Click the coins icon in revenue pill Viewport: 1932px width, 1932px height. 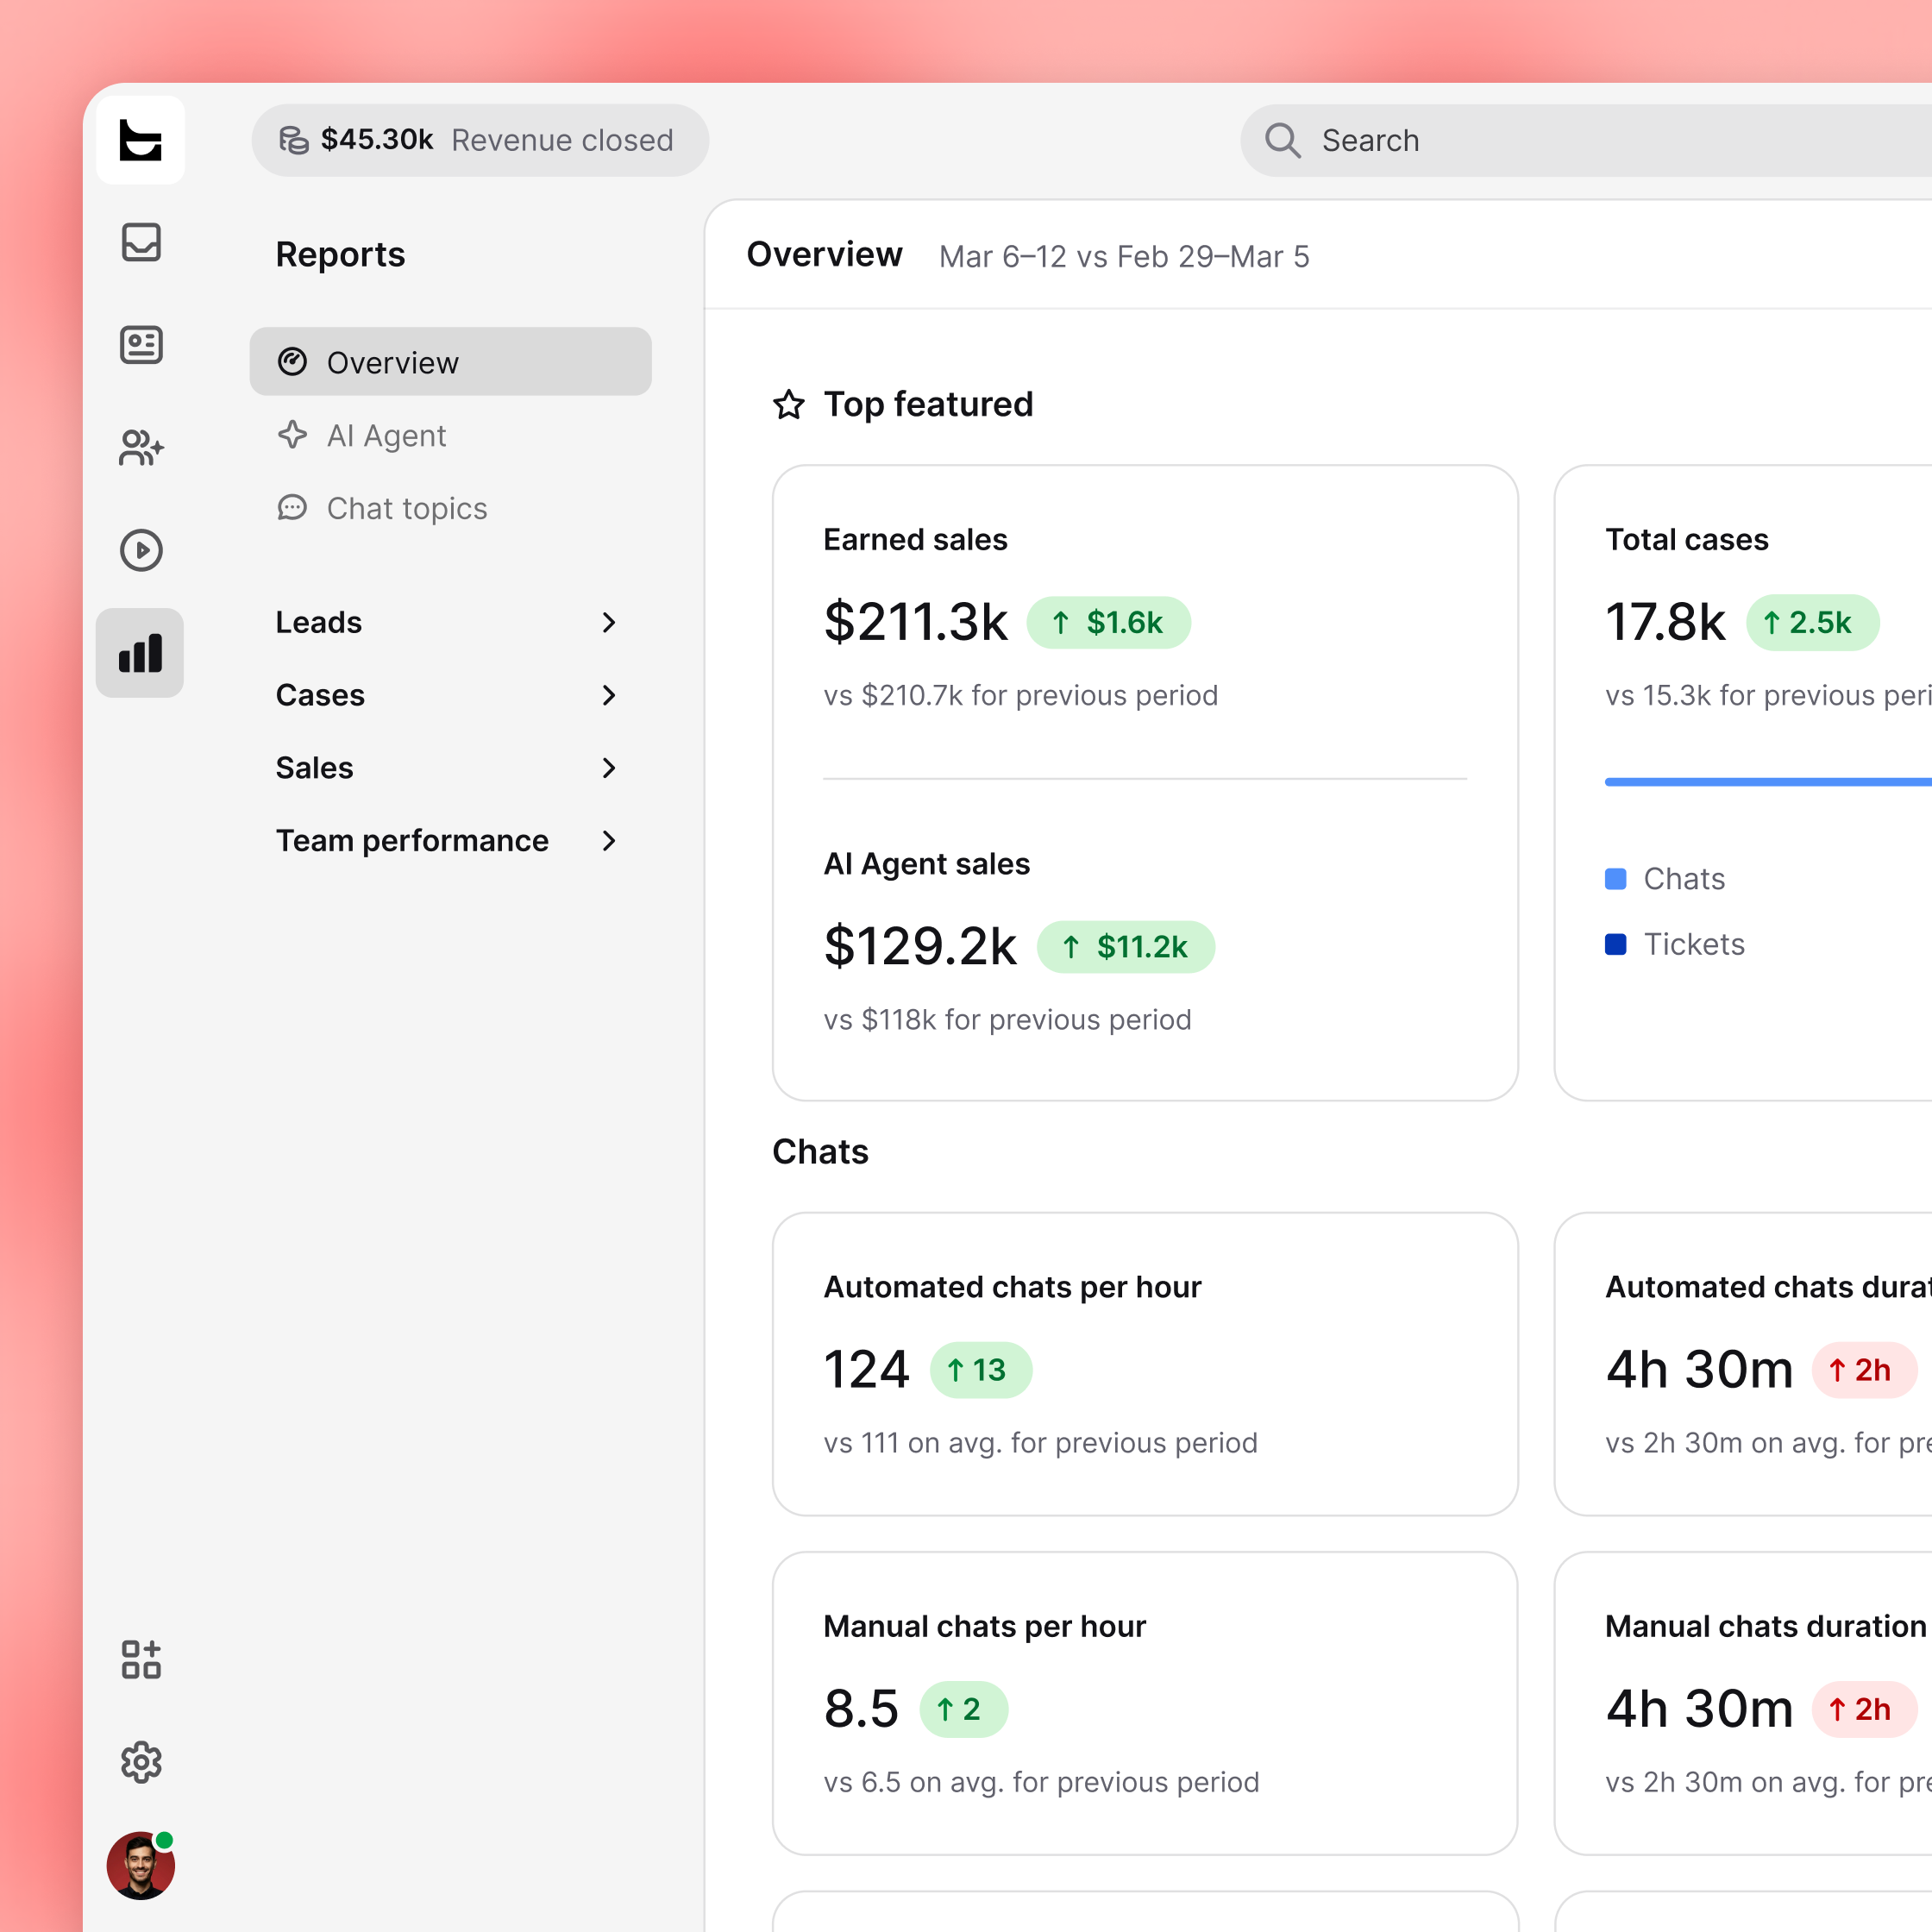coord(293,140)
